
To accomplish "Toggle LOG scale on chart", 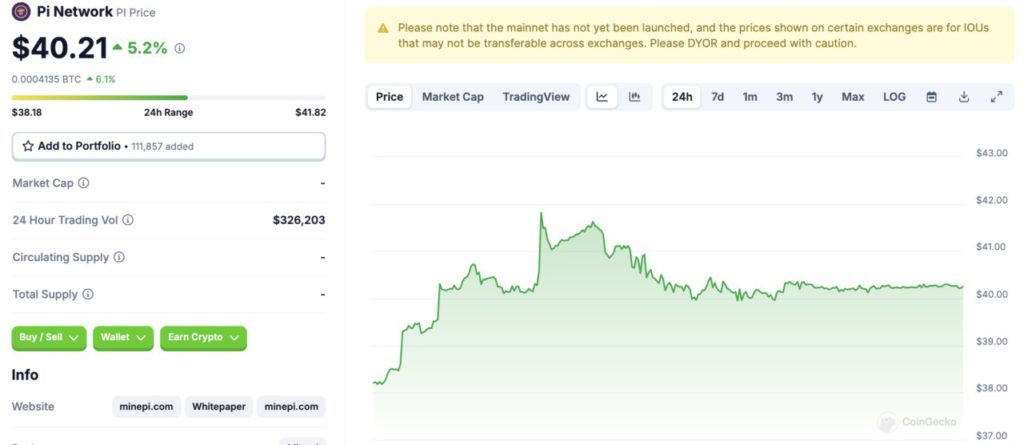I will click(x=894, y=97).
